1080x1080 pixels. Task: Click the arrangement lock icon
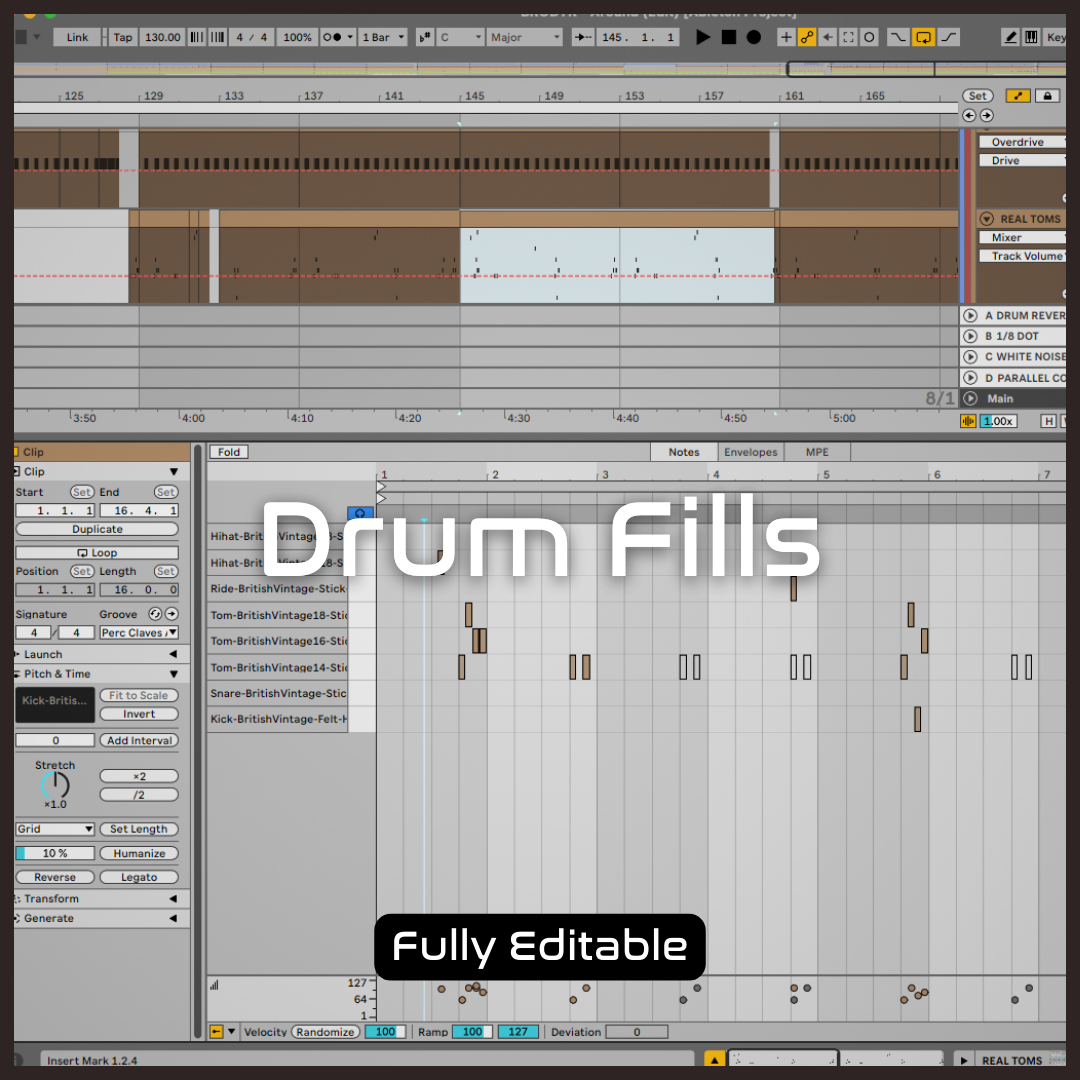click(1047, 96)
